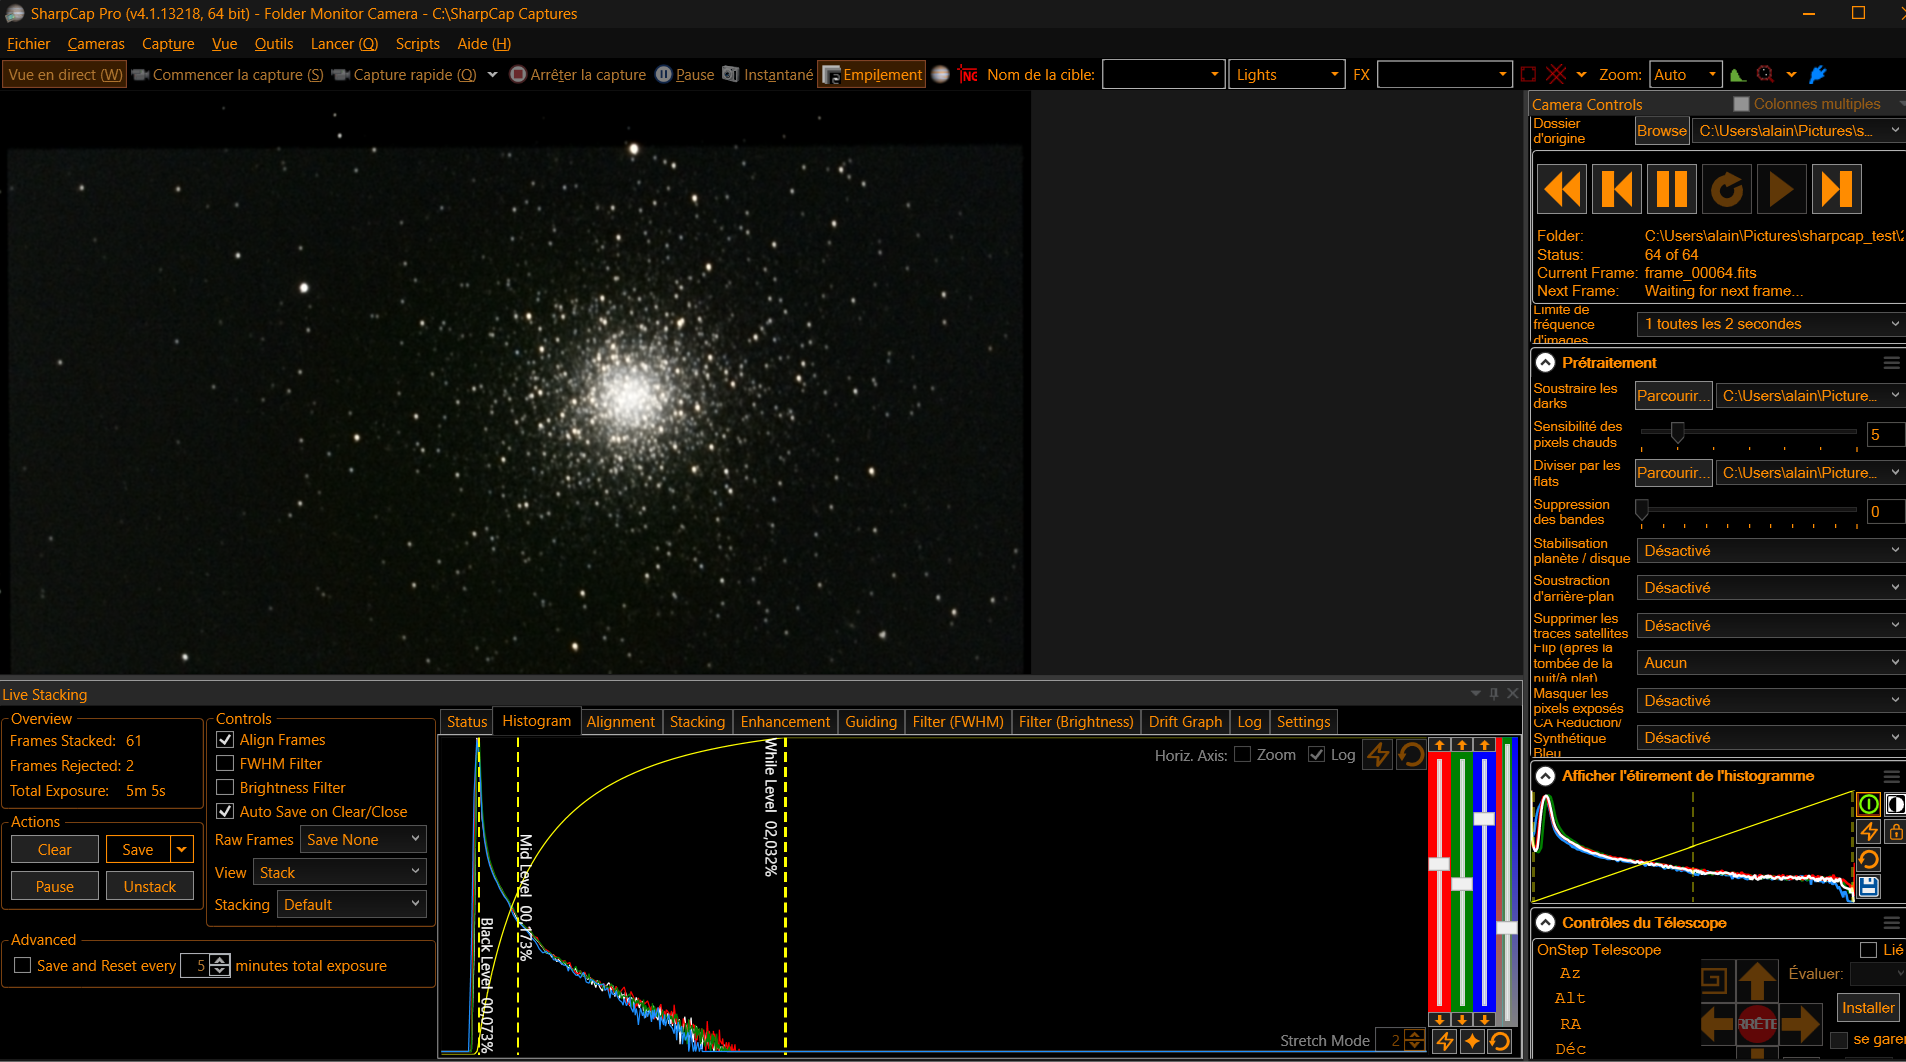Pause the folder monitor playback
This screenshot has height=1062, width=1906.
click(x=1672, y=189)
